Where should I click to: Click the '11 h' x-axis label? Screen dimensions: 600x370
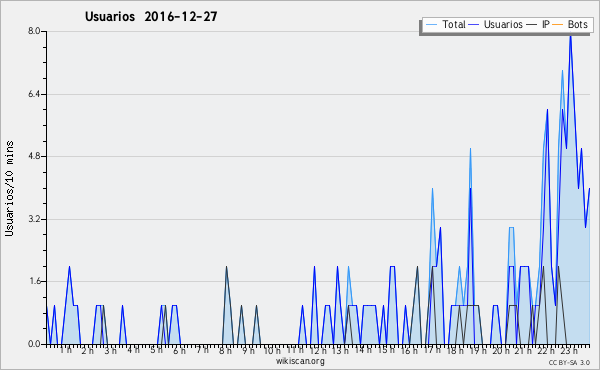pyautogui.click(x=295, y=350)
